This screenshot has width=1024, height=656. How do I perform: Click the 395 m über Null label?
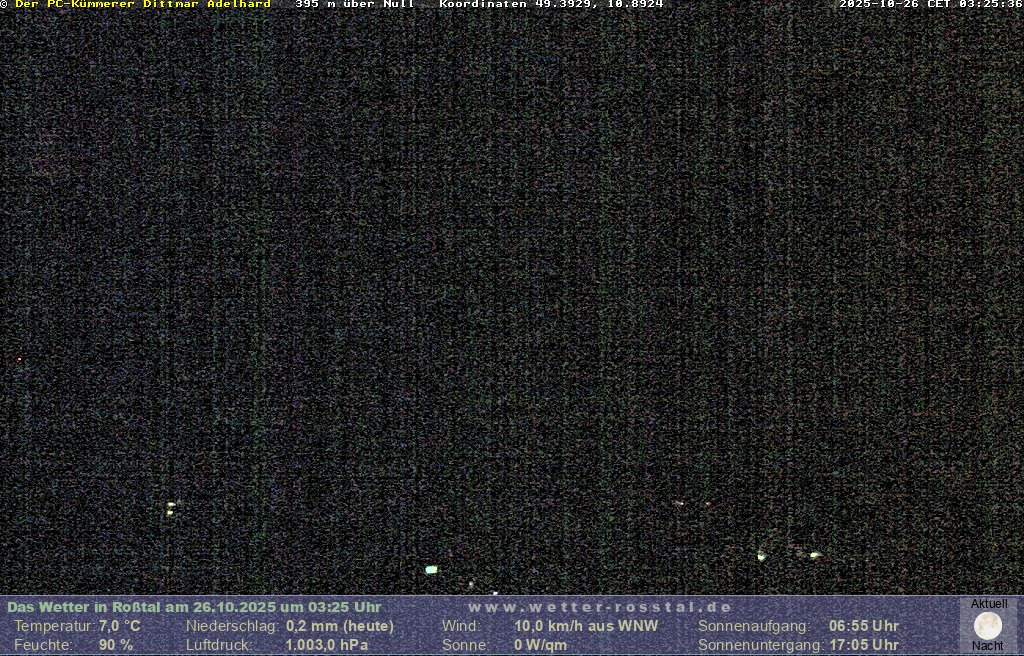354,5
